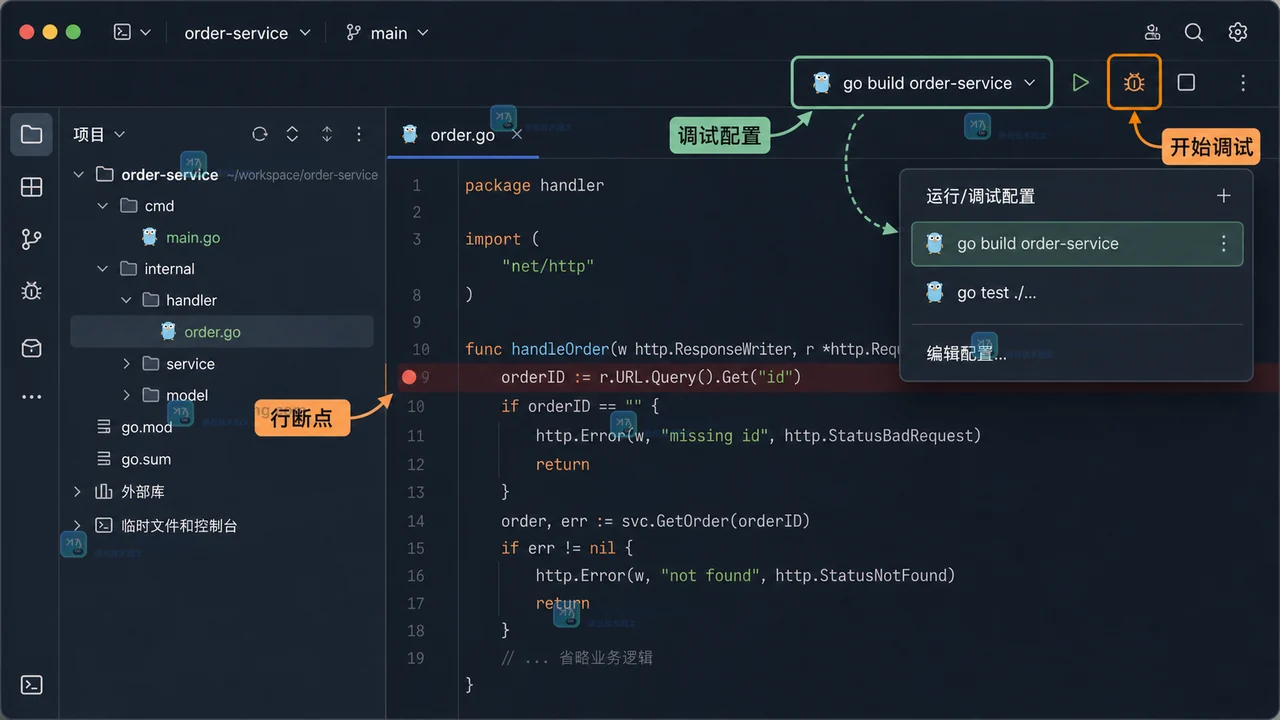Open main.go in project tree
The image size is (1280, 720).
pos(193,237)
